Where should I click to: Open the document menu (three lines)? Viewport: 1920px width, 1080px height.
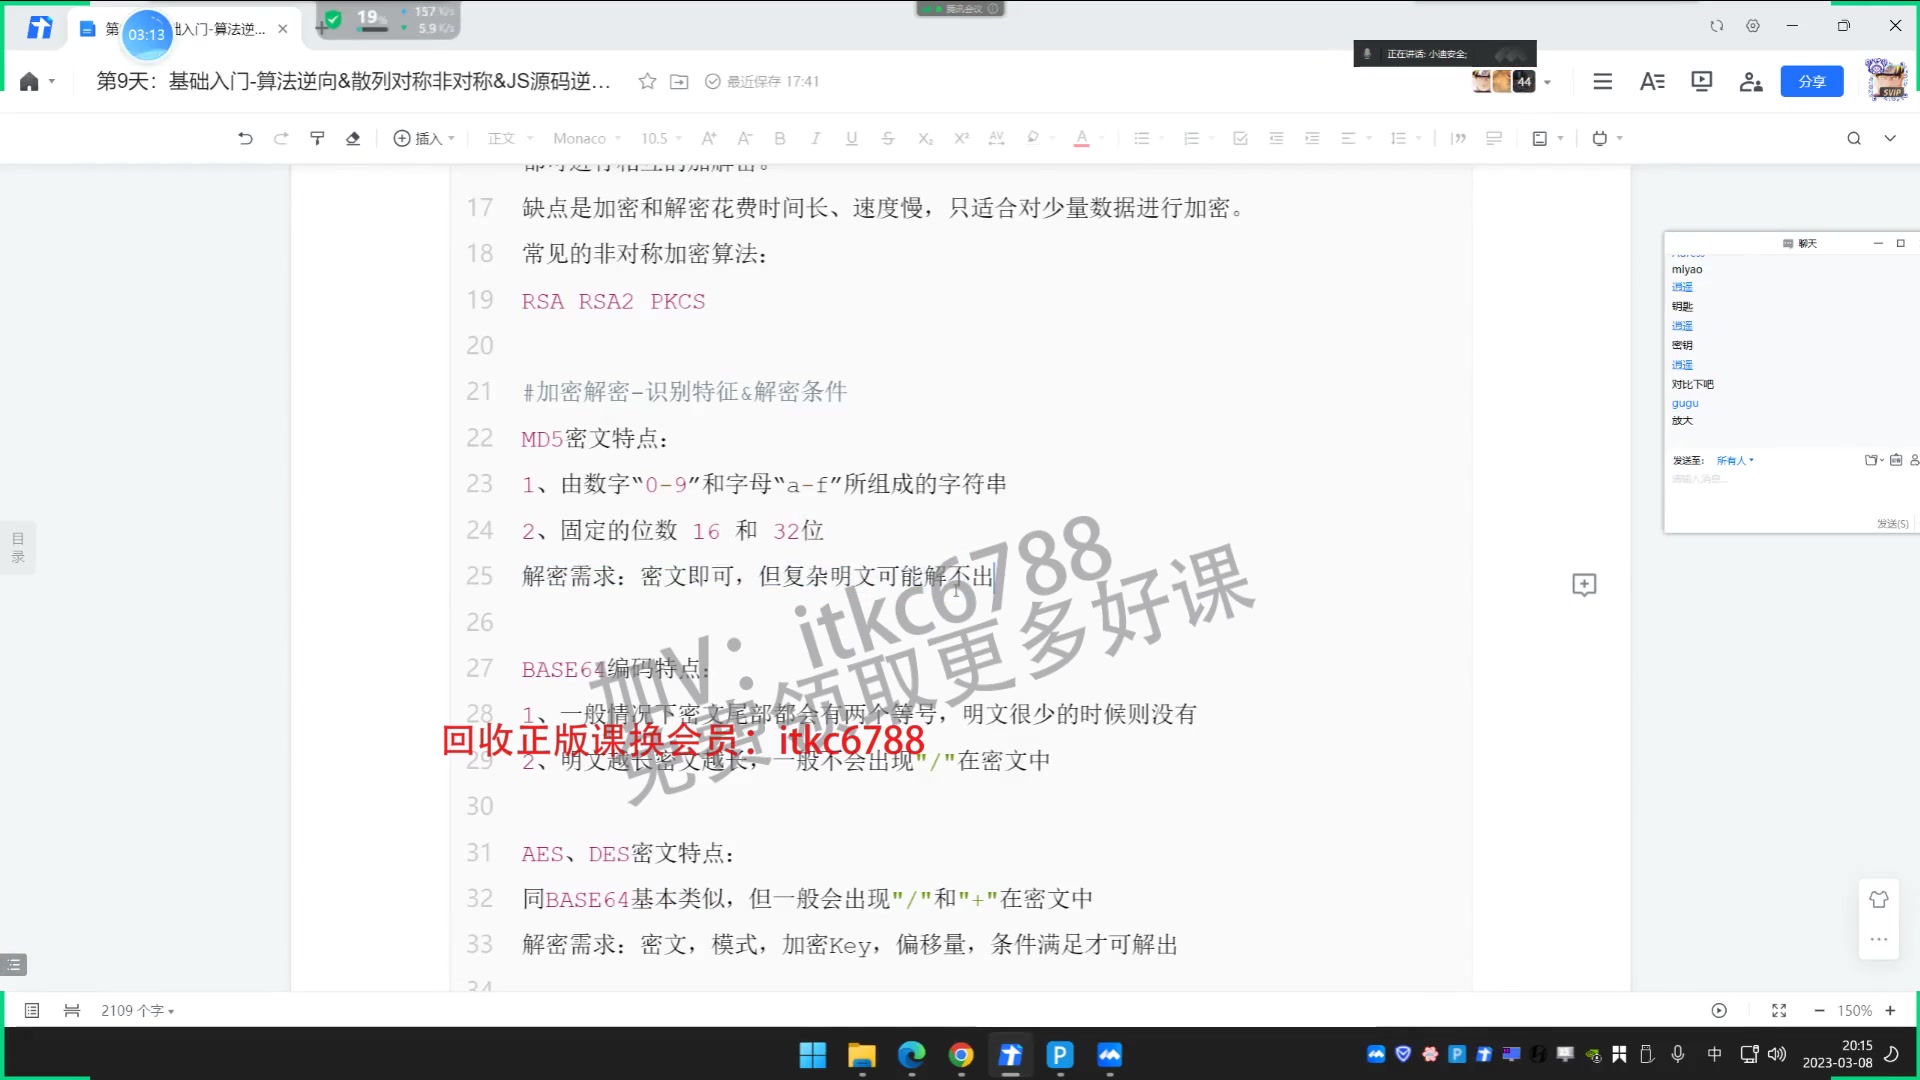1602,82
